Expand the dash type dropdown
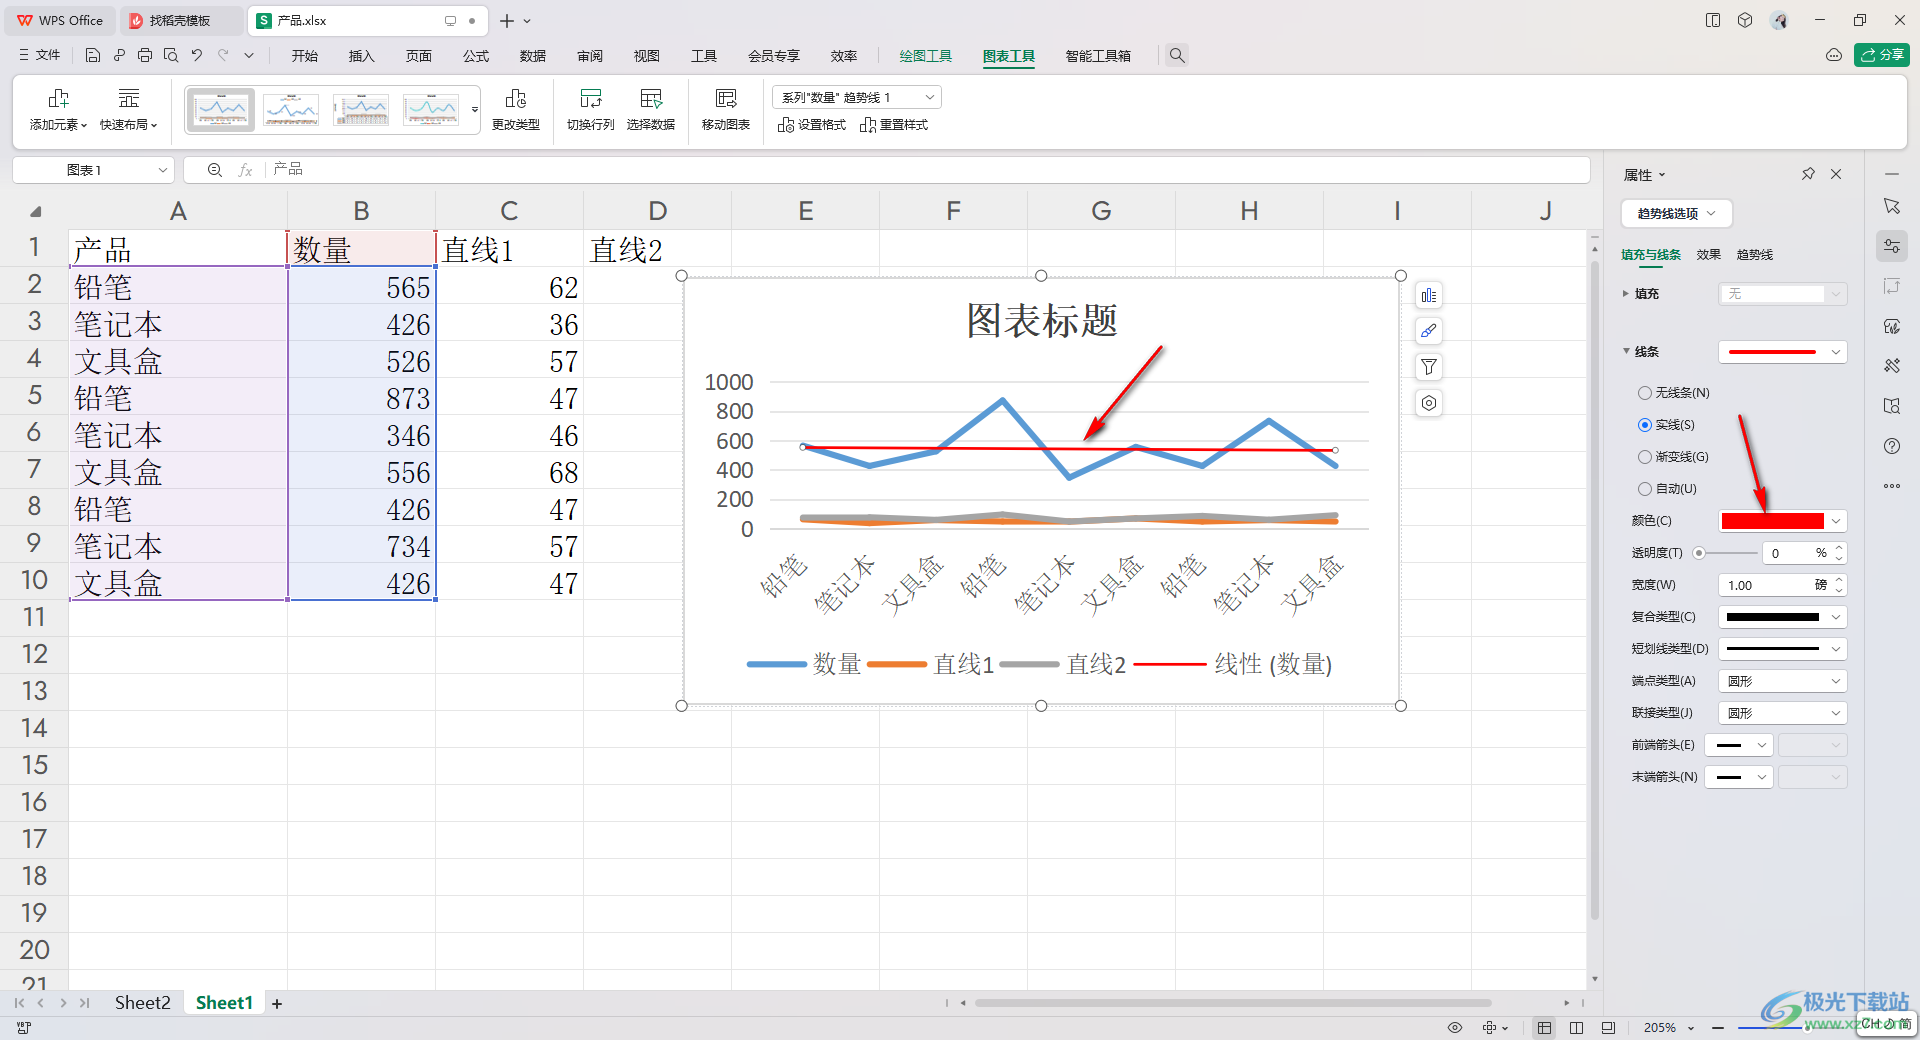 coord(1782,649)
